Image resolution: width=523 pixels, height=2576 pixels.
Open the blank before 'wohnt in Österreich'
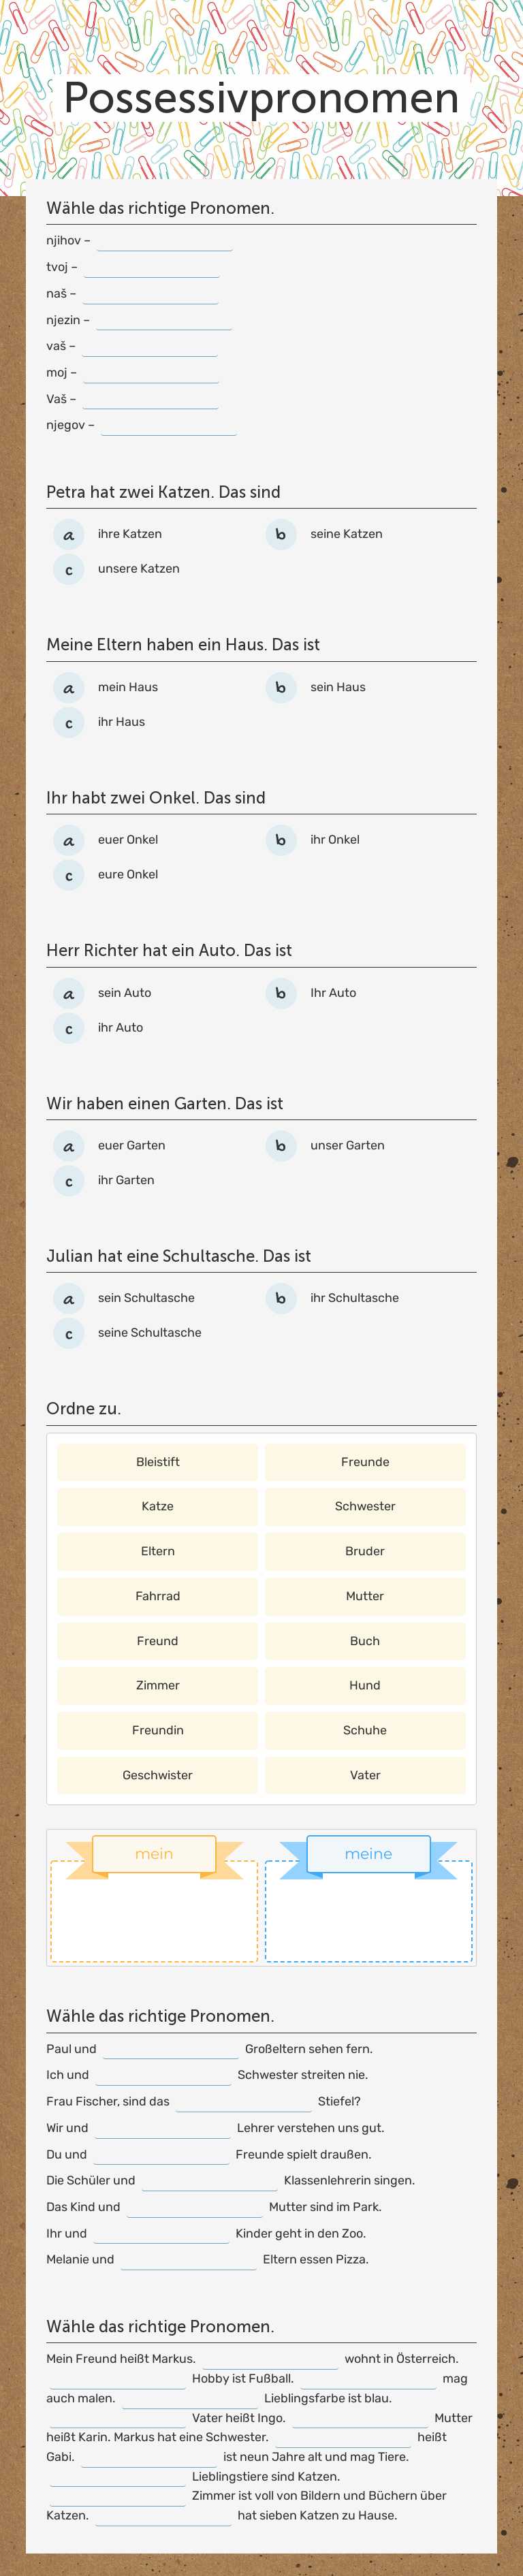coord(270,2359)
